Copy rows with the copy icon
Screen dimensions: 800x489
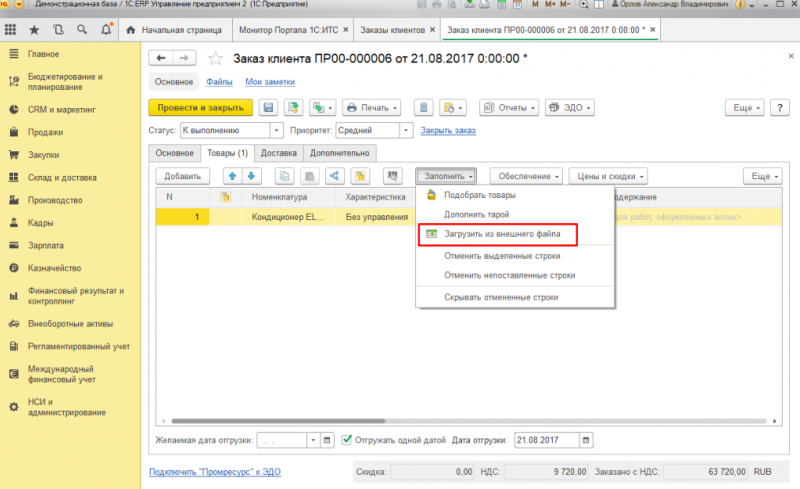285,176
